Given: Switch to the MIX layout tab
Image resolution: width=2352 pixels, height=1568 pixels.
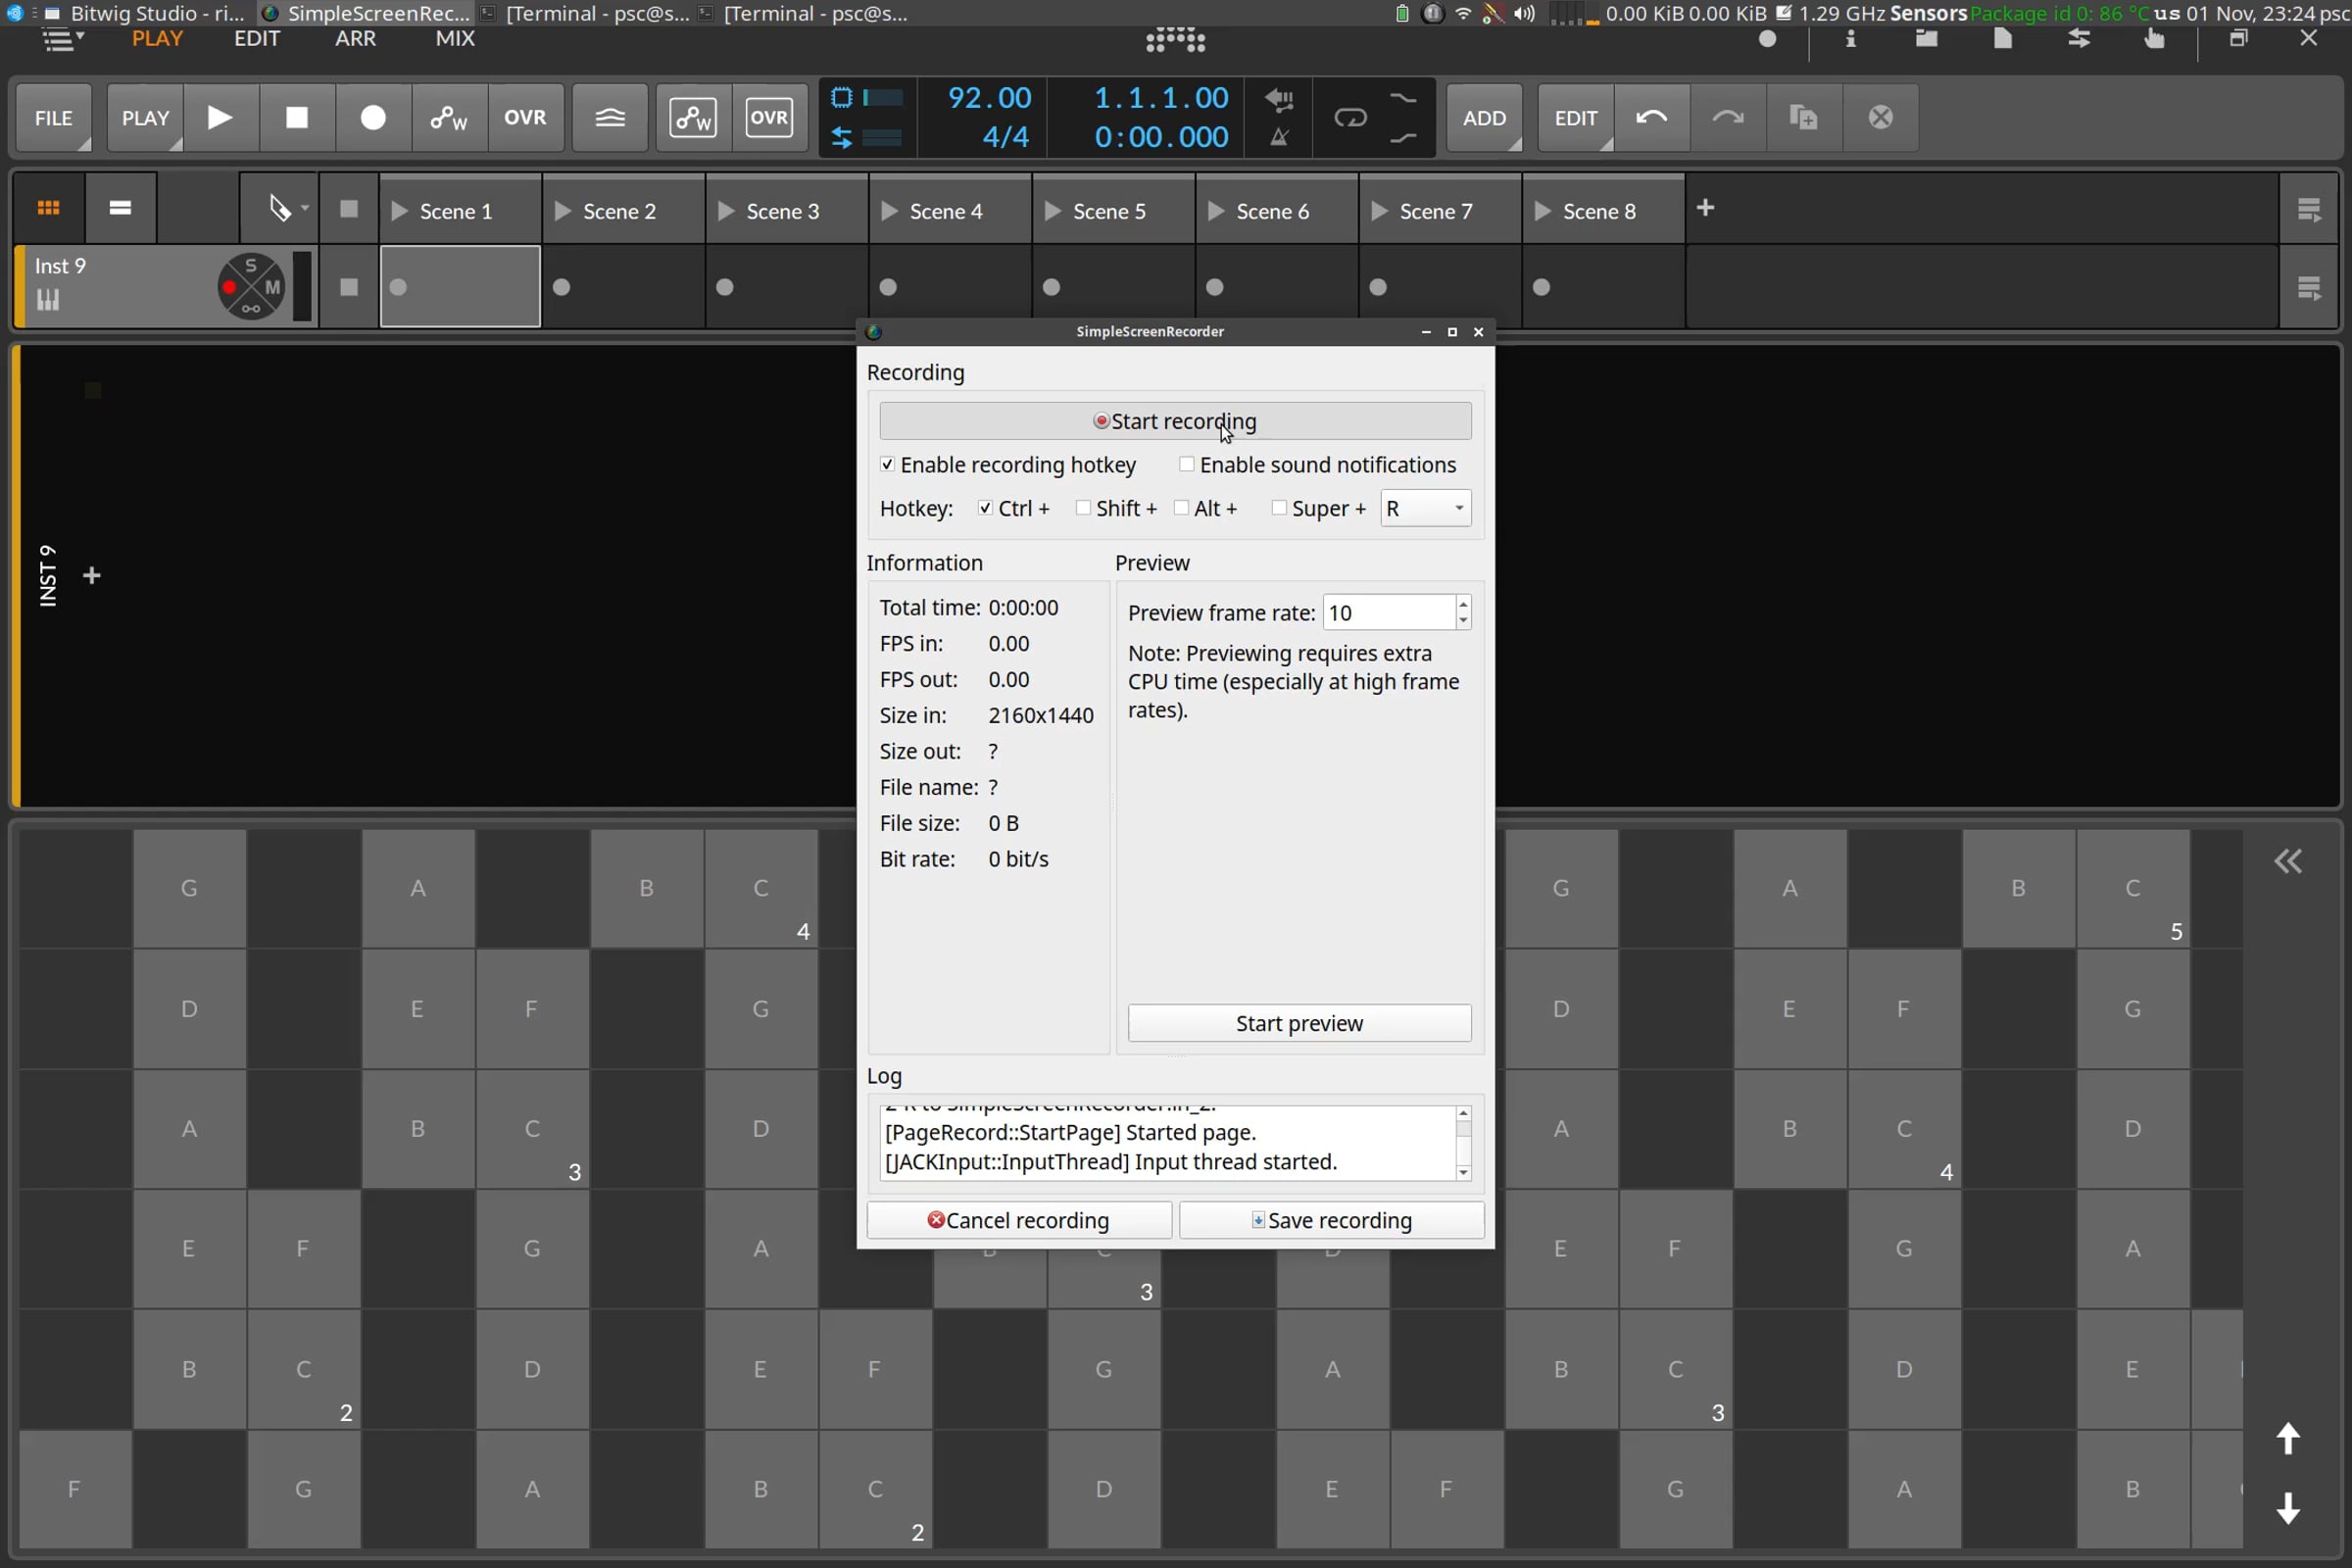Looking at the screenshot, I should (455, 38).
